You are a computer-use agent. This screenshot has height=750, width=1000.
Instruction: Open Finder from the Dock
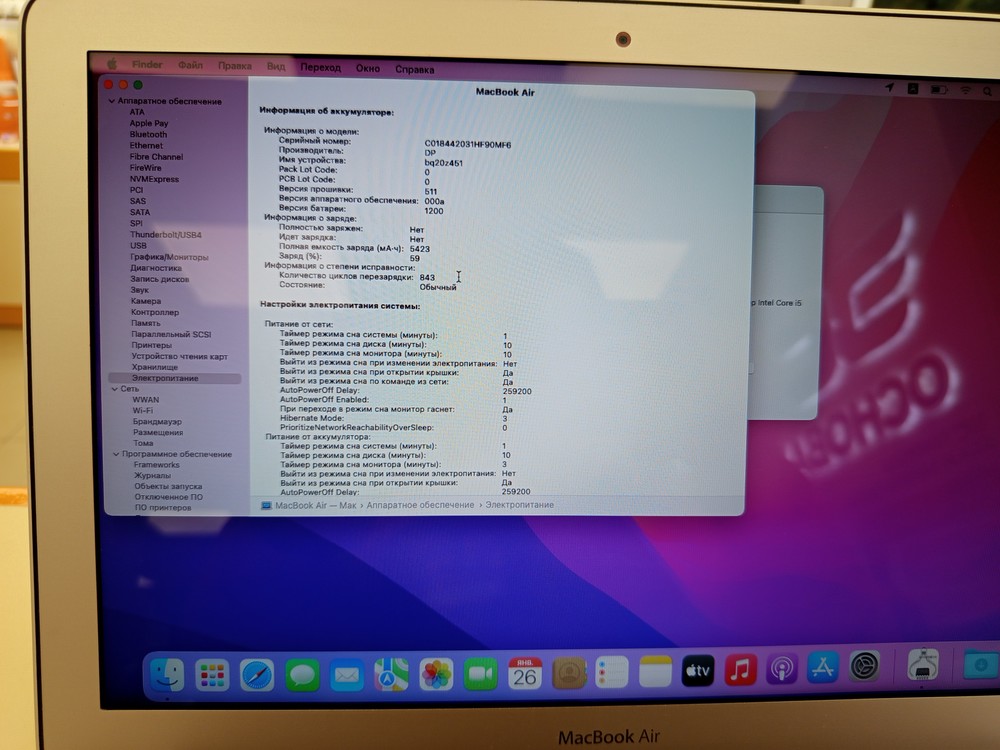coord(166,676)
